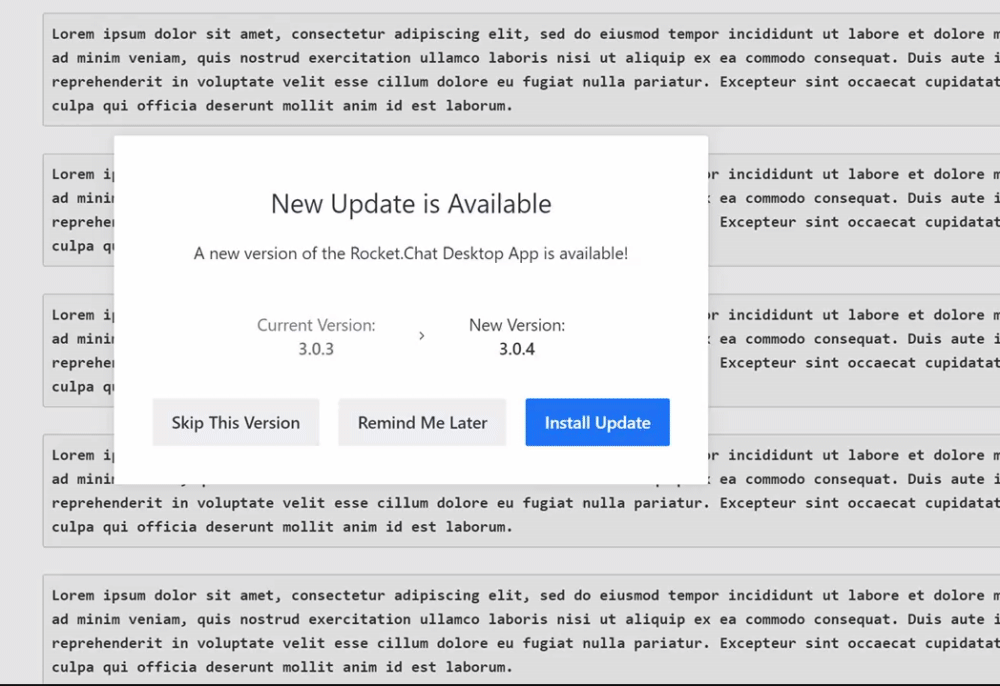The image size is (1000, 686).
Task: Click the last Lorem ipsum paragraph at bottom
Action: (x=523, y=631)
